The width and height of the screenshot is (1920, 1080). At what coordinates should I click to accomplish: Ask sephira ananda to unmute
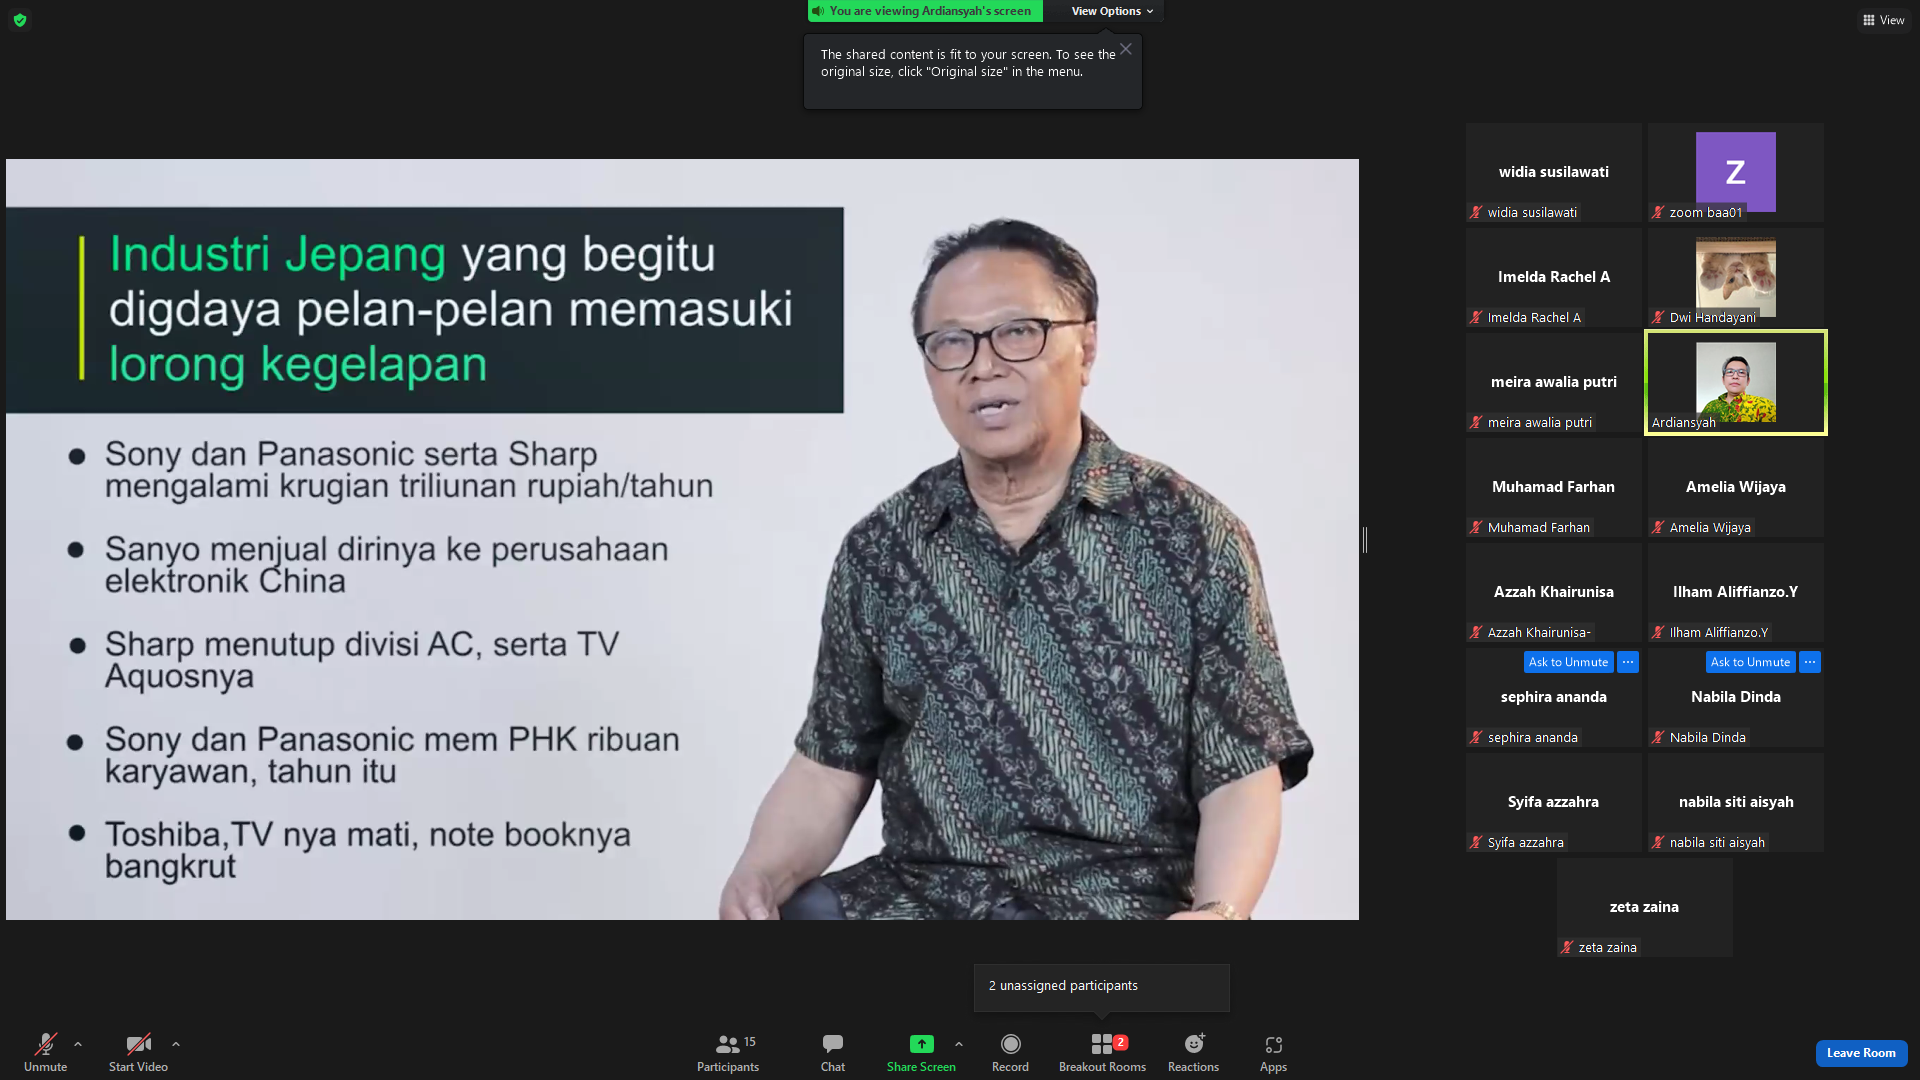click(1568, 662)
